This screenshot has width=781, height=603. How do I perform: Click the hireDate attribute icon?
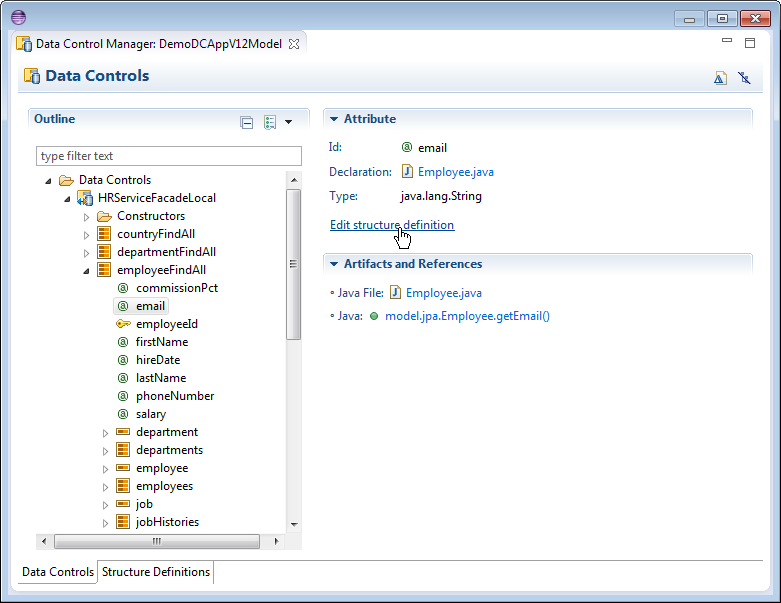123,360
